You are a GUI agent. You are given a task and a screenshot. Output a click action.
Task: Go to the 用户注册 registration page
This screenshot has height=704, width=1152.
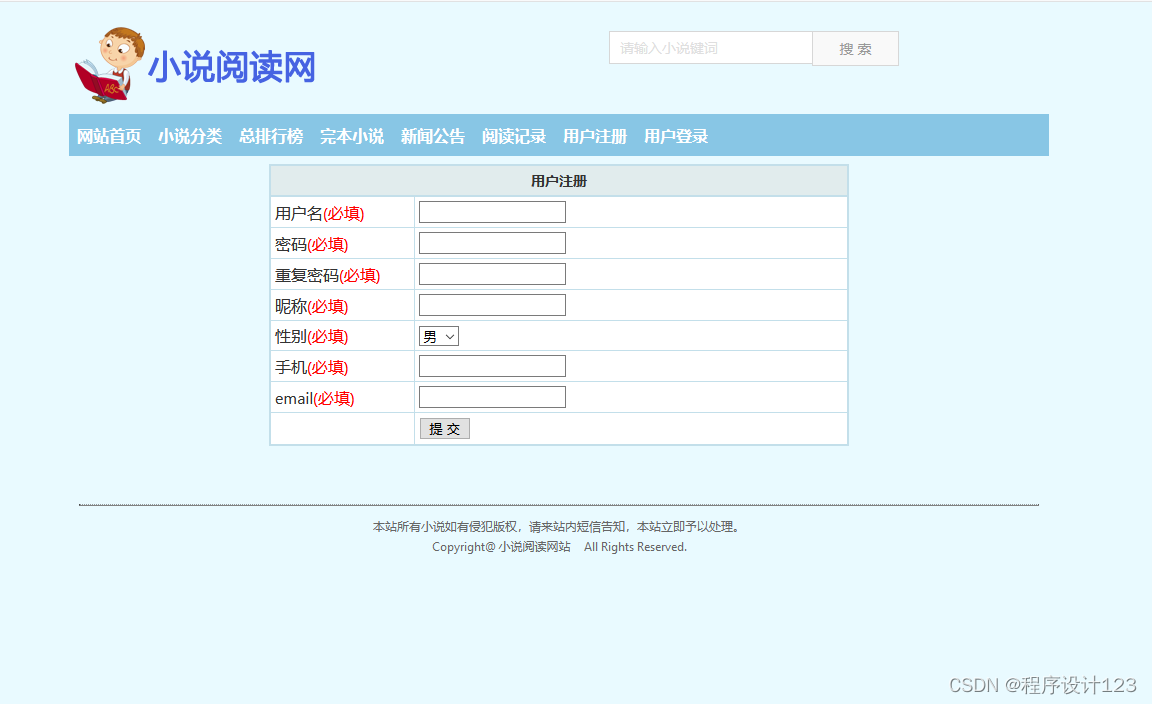pyautogui.click(x=594, y=137)
